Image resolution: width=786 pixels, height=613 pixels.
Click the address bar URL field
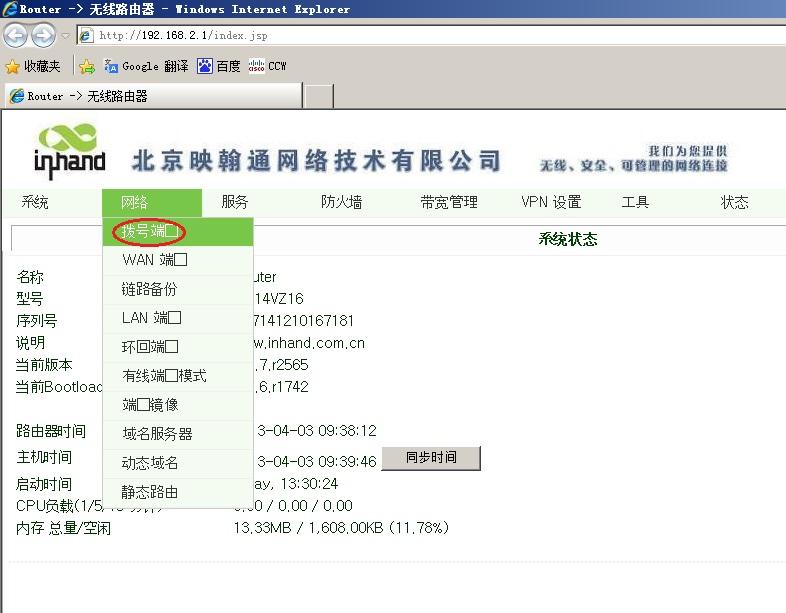400,35
